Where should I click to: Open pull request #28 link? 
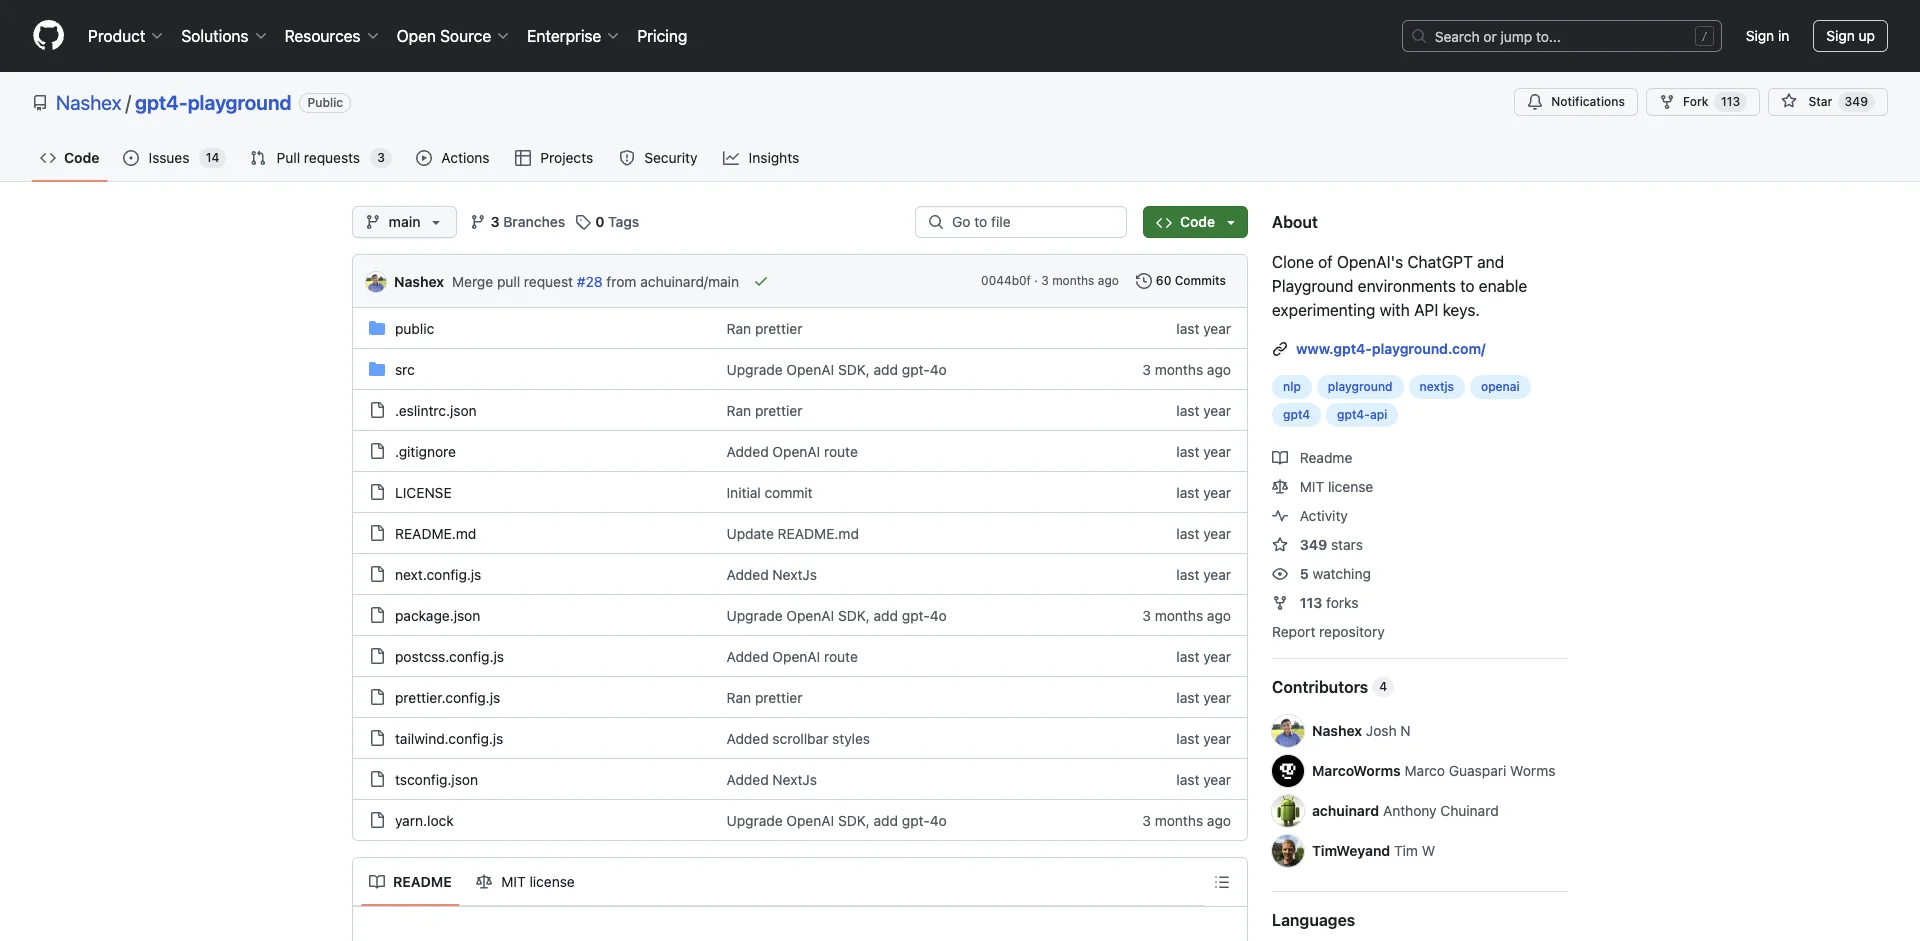click(589, 282)
